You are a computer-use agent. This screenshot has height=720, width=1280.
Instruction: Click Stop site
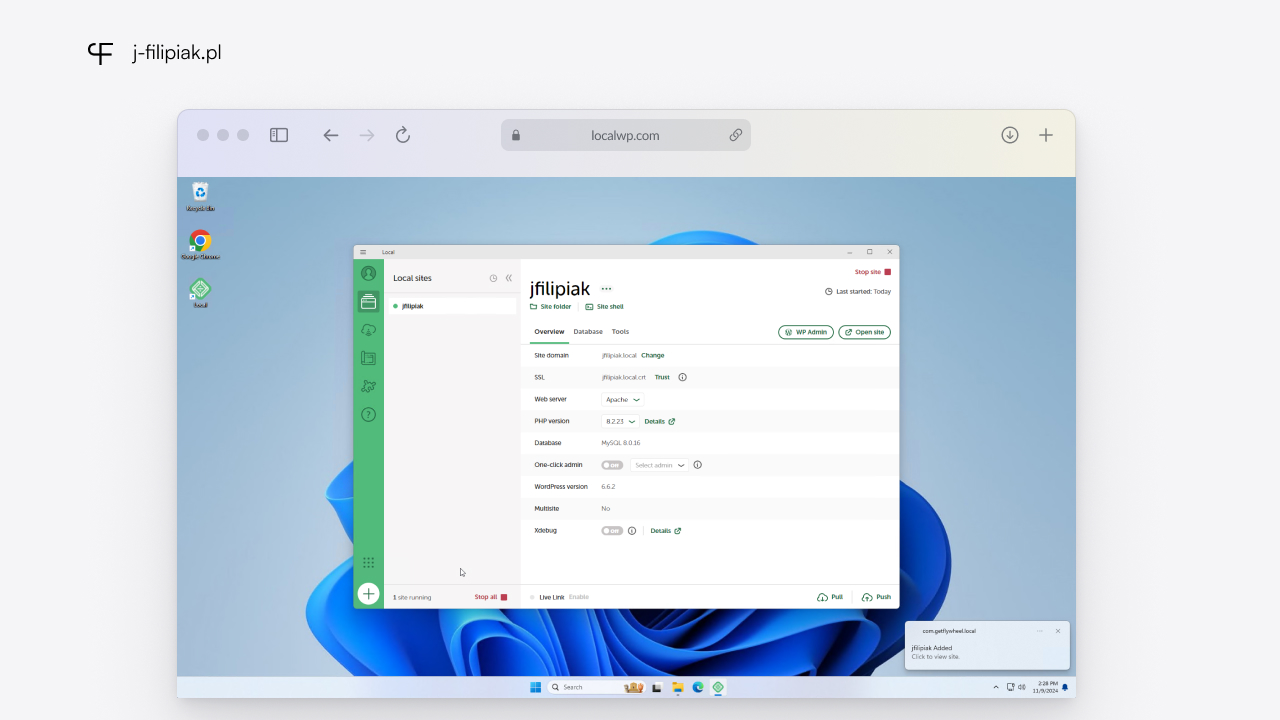click(872, 272)
